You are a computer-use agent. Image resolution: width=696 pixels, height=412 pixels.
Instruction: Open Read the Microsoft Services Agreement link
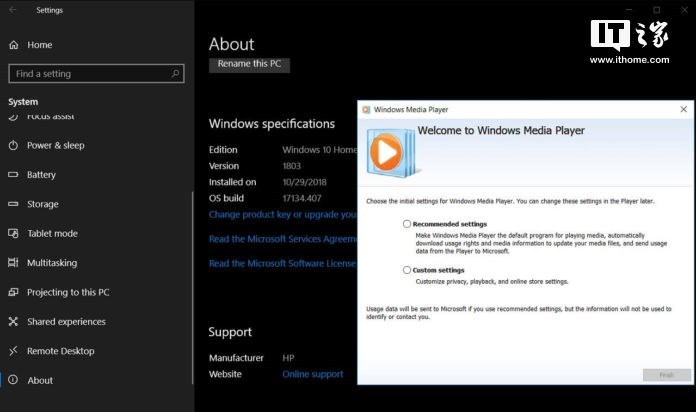tap(283, 239)
